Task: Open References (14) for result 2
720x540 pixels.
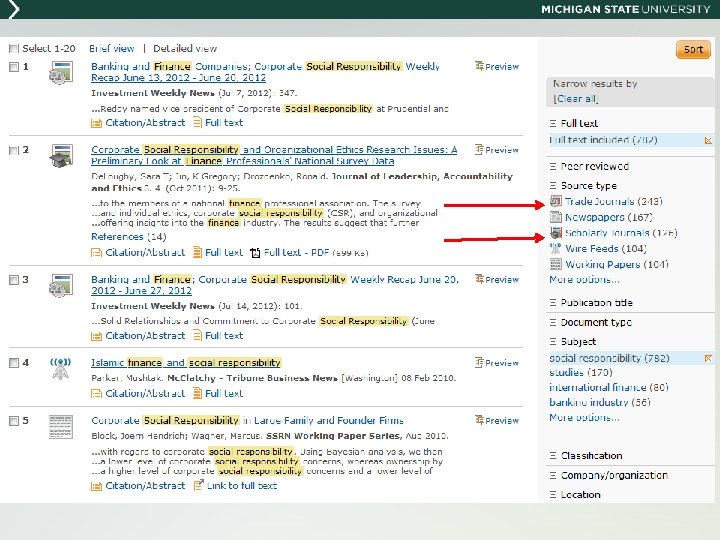Action: point(129,237)
